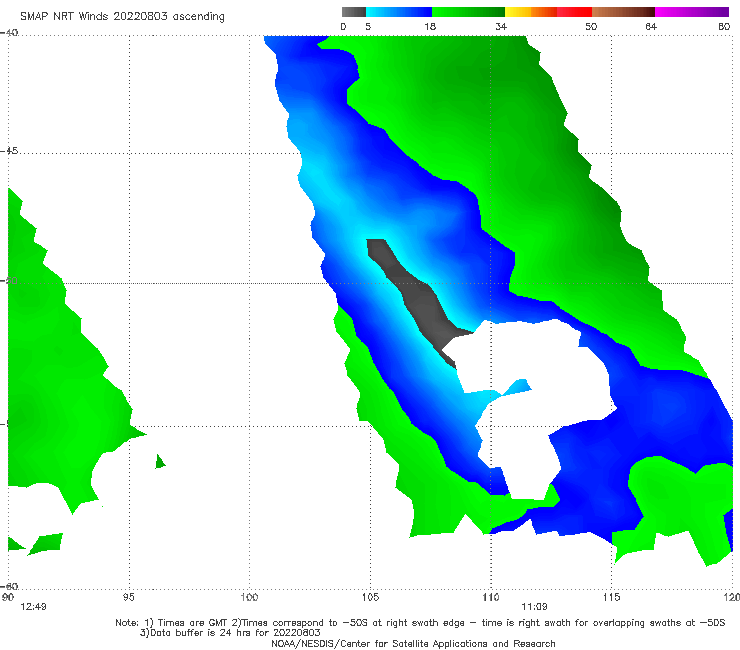Click the '50' color scale label

tap(591, 26)
